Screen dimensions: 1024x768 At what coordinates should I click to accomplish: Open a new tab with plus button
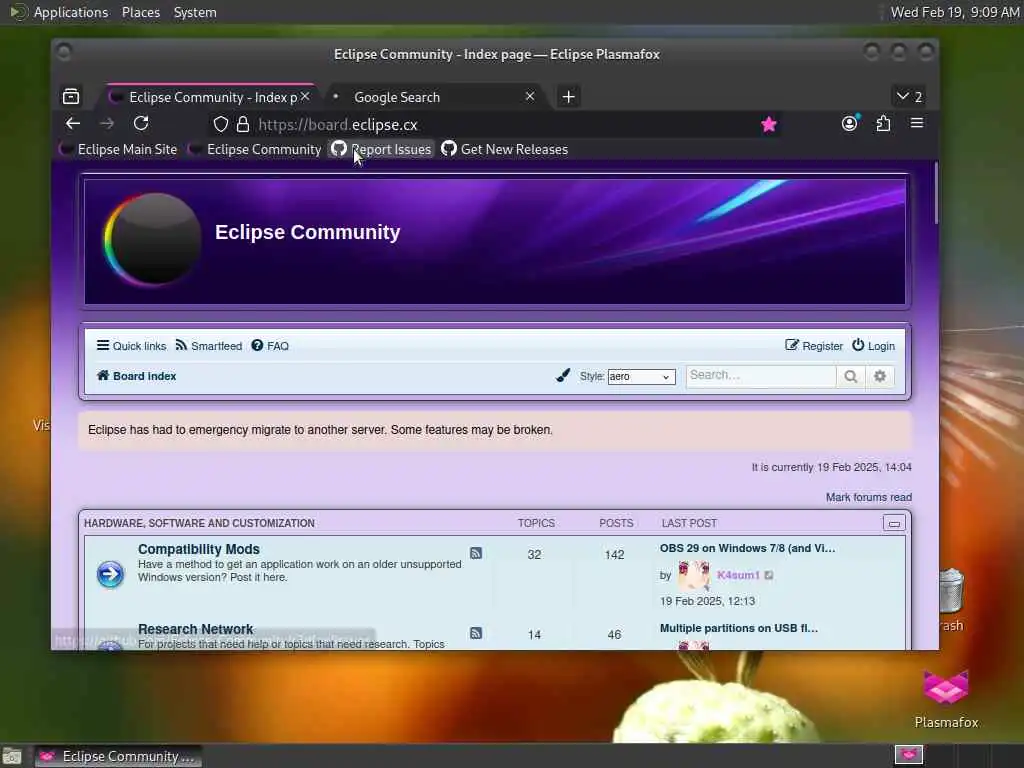(x=569, y=97)
